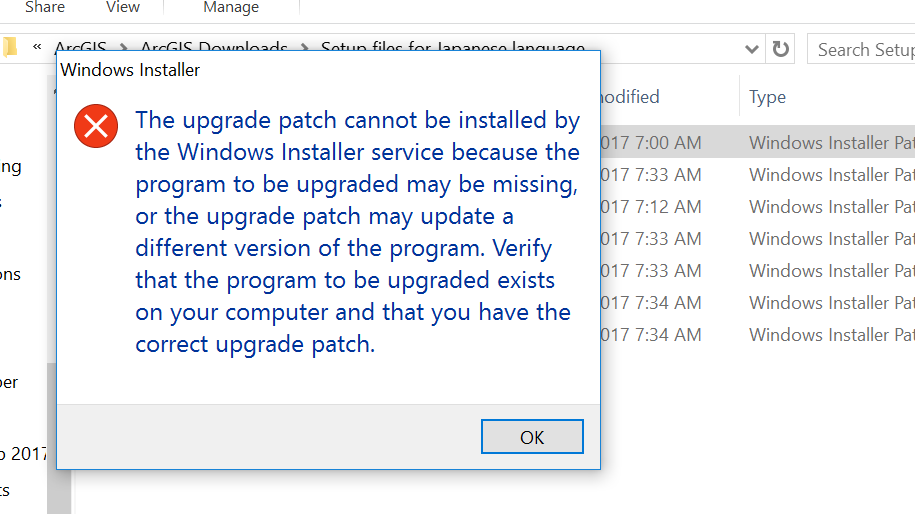
Task: Click the Windows Installer dialog title bar
Action: 328,70
